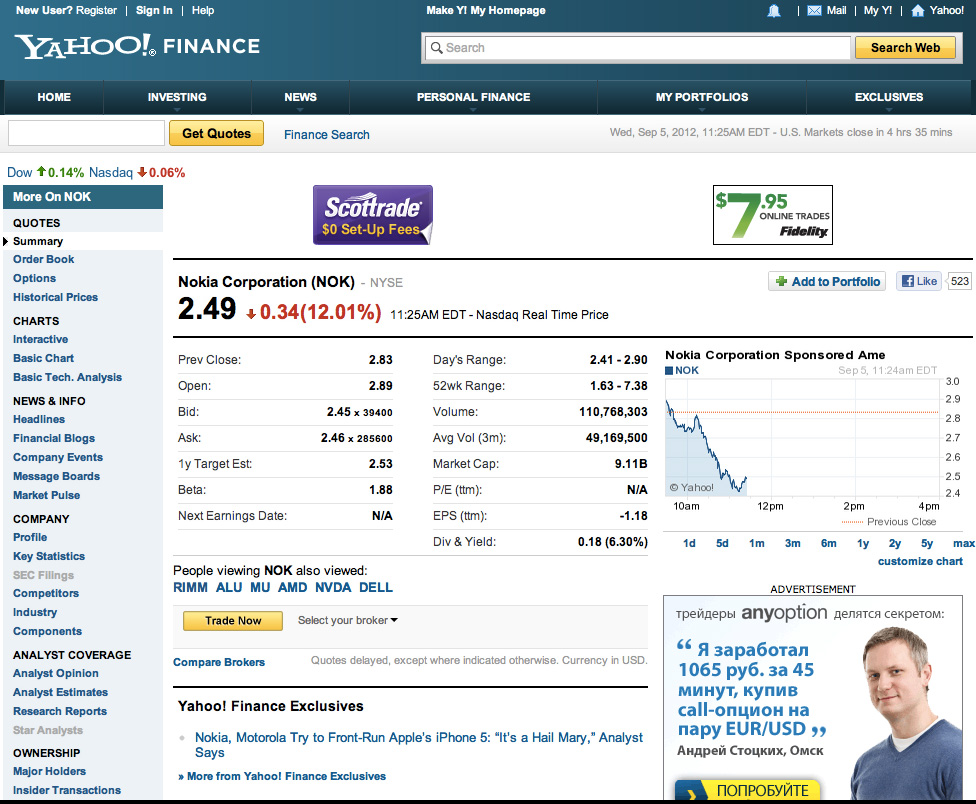Select the 1y chart range
The image size is (976, 804).
tap(863, 543)
